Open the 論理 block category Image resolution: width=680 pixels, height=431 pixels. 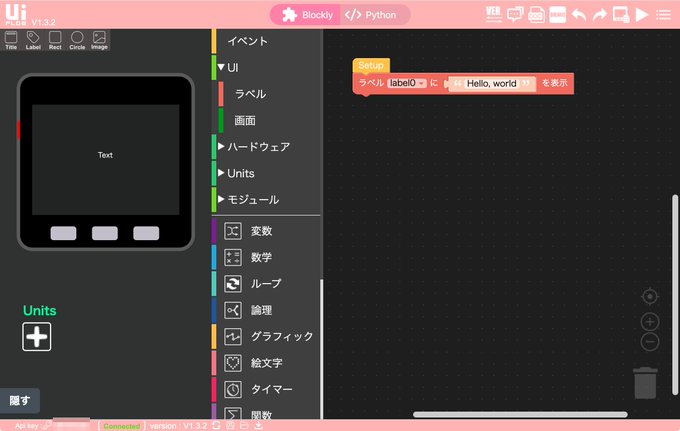pos(266,310)
